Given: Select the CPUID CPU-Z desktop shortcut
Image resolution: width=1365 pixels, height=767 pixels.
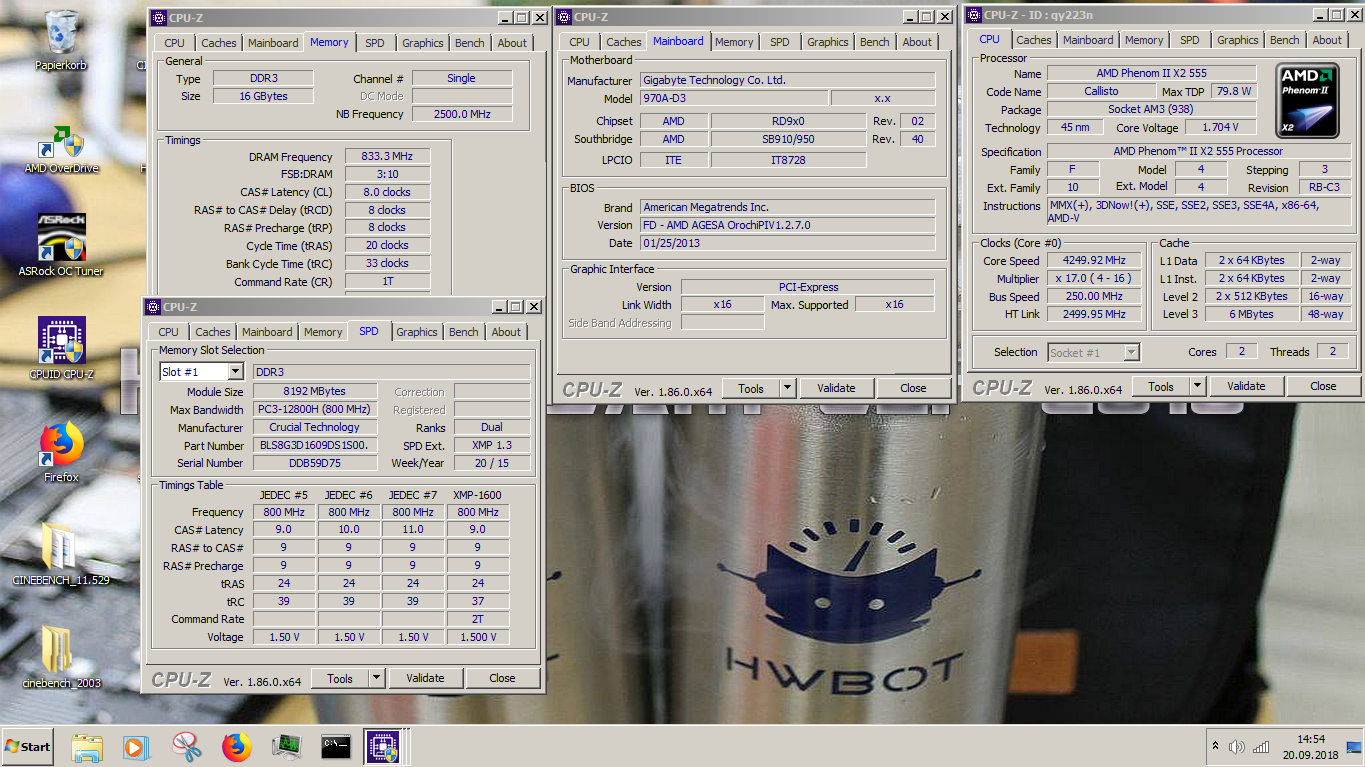Looking at the screenshot, I should 62,348.
